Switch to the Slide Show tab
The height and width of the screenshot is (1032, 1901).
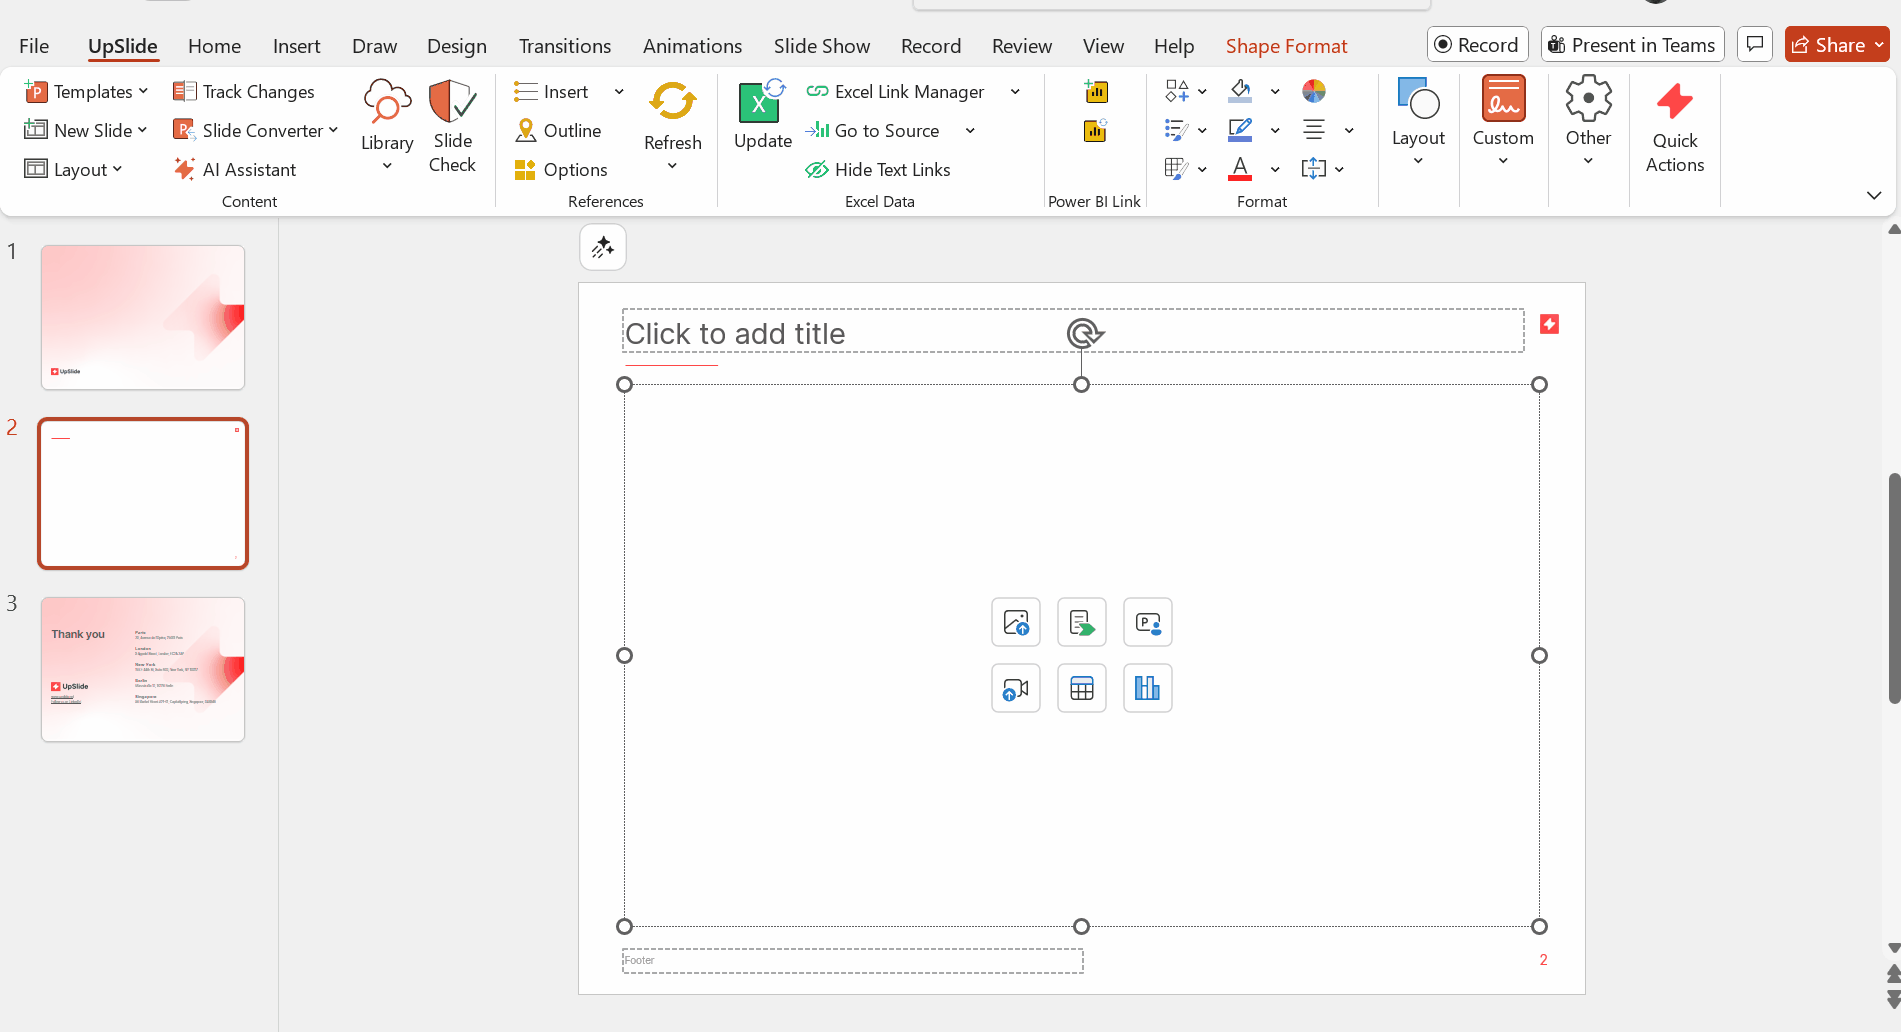[822, 46]
